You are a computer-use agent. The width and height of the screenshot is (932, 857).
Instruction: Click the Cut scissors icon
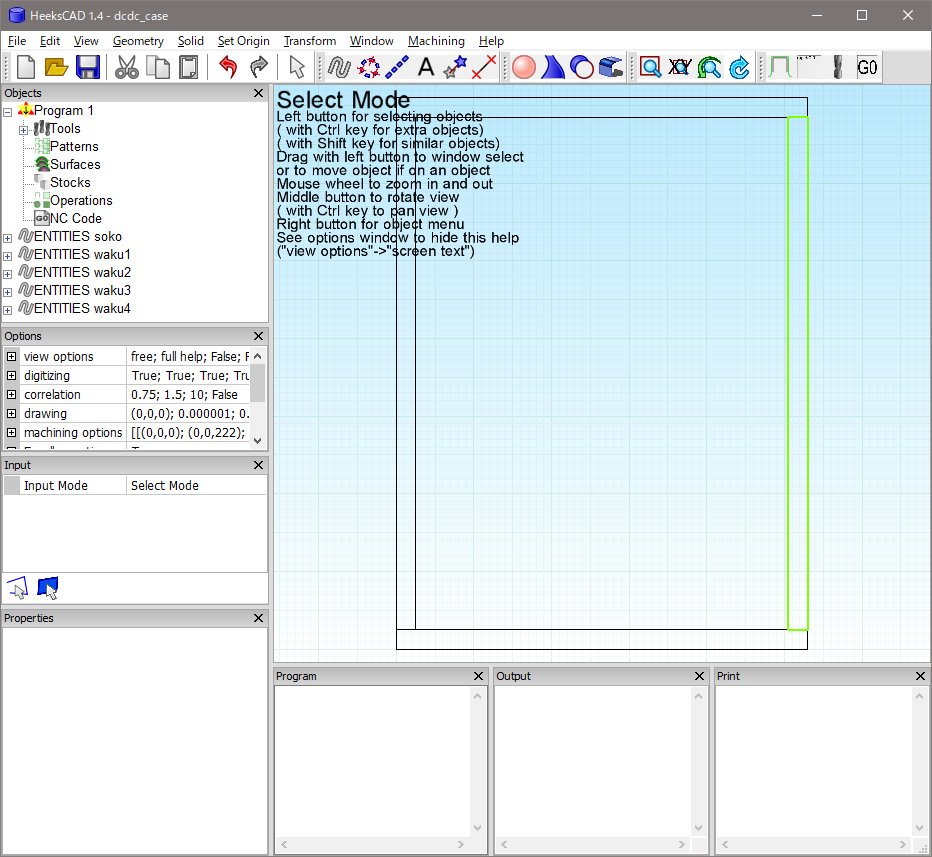(x=127, y=67)
